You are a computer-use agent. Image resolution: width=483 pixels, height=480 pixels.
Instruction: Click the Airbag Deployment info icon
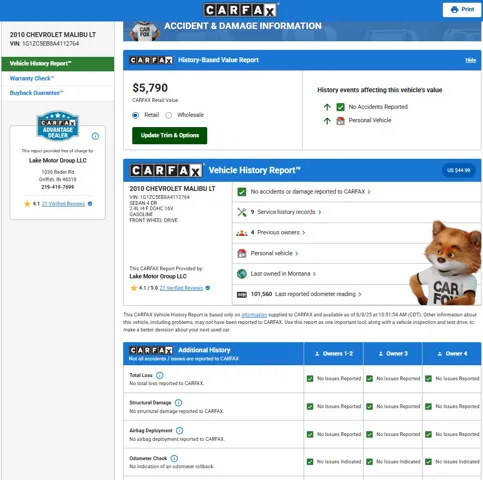pyautogui.click(x=179, y=431)
